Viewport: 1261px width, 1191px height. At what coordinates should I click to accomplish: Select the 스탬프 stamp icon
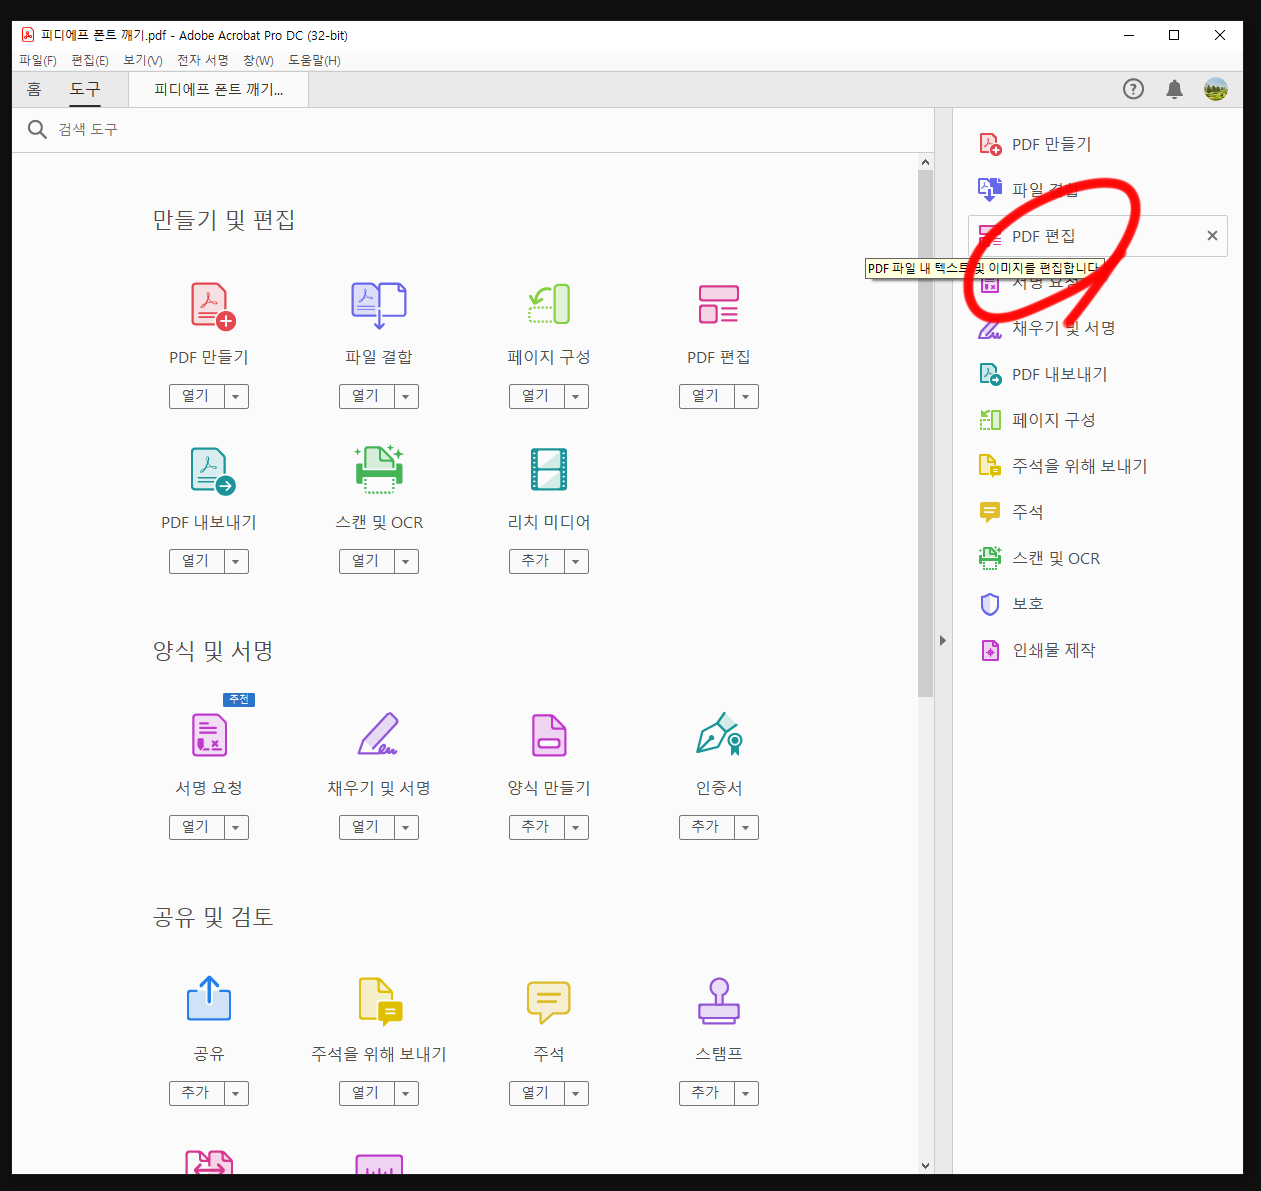[719, 1001]
